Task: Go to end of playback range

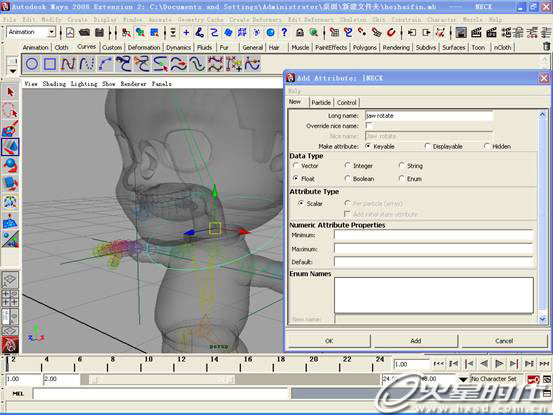Action: coord(544,364)
